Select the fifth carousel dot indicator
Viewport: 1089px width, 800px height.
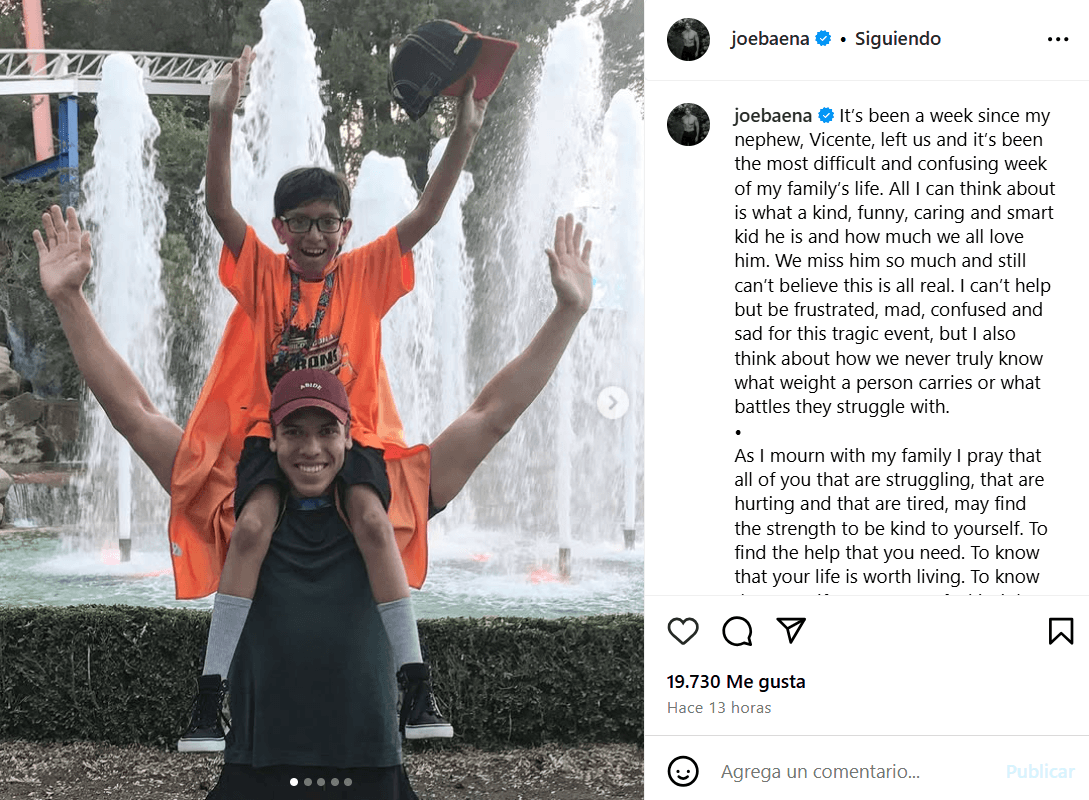(348, 782)
